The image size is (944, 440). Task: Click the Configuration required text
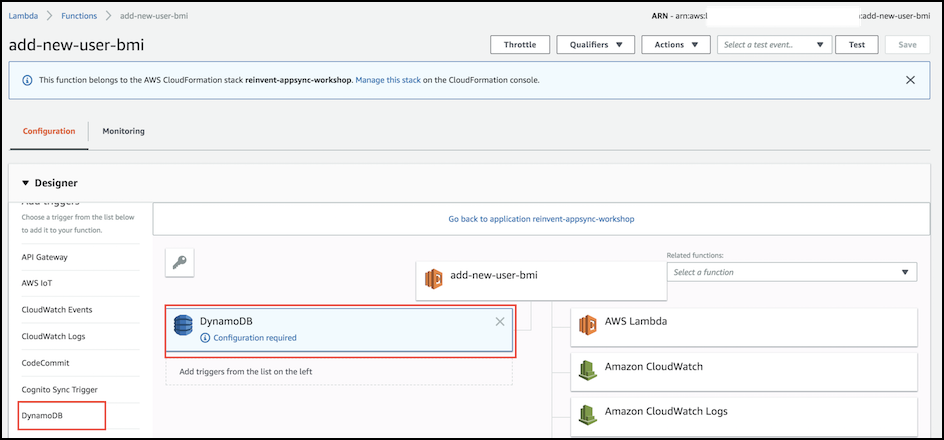(x=255, y=338)
